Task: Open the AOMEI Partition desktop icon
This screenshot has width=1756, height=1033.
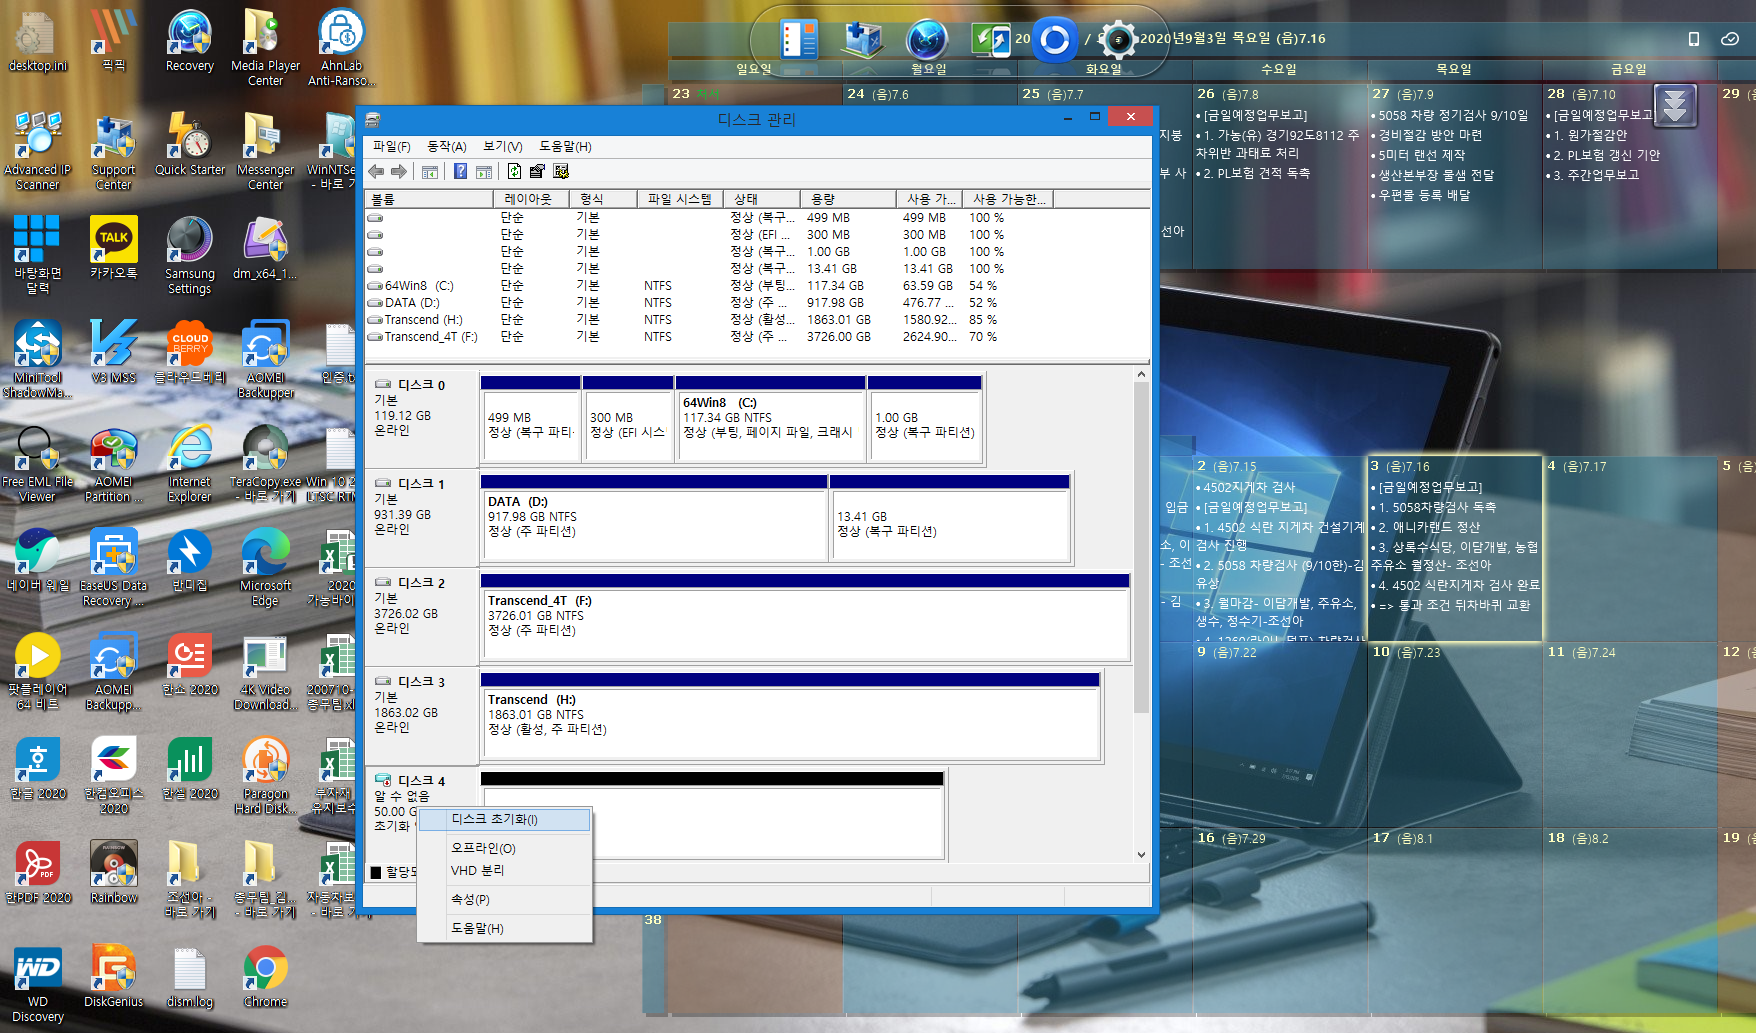Action: tap(113, 463)
